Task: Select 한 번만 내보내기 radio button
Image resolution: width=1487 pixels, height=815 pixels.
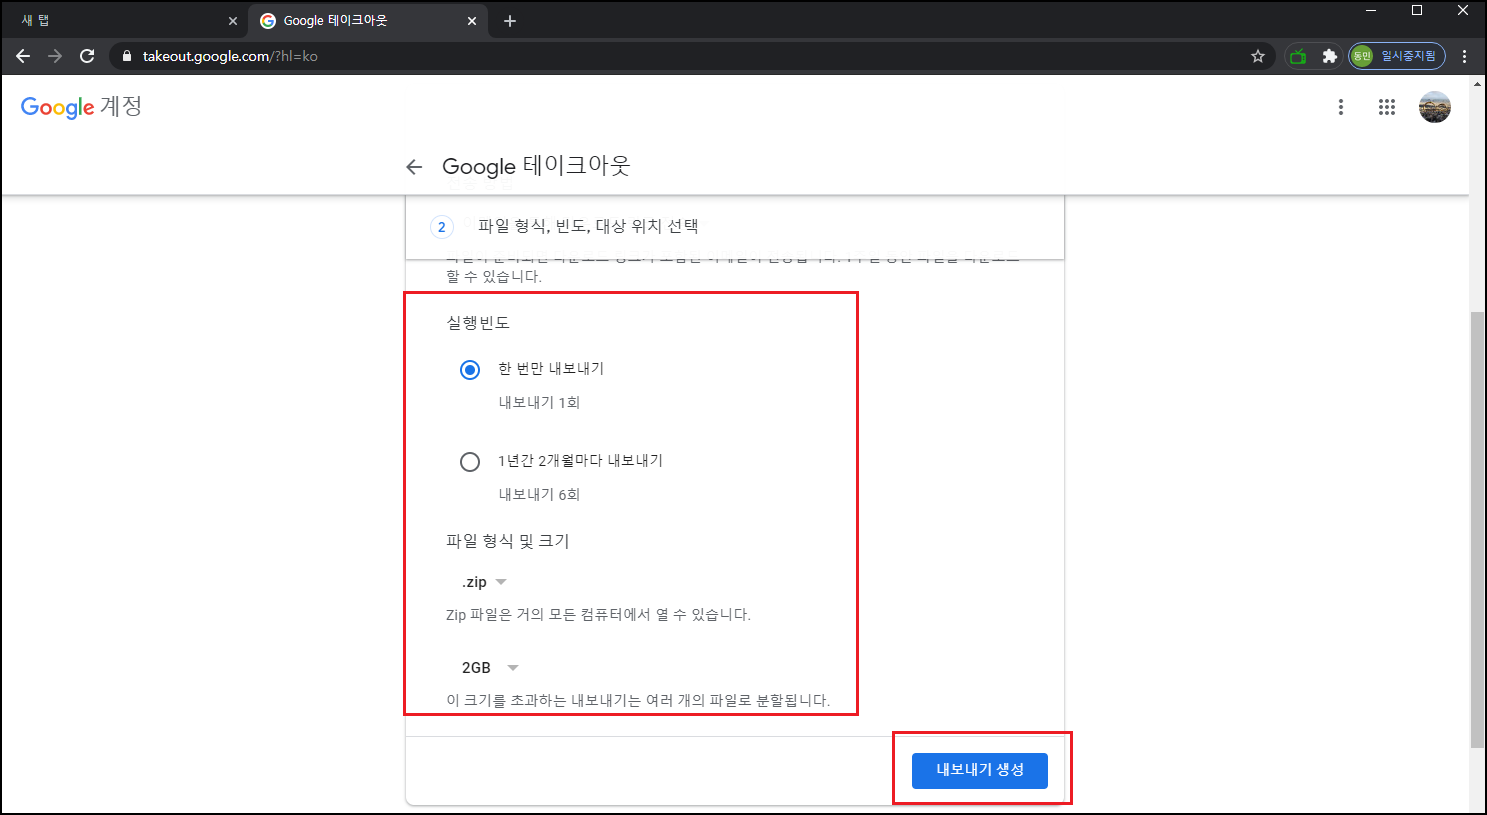Action: 470,370
